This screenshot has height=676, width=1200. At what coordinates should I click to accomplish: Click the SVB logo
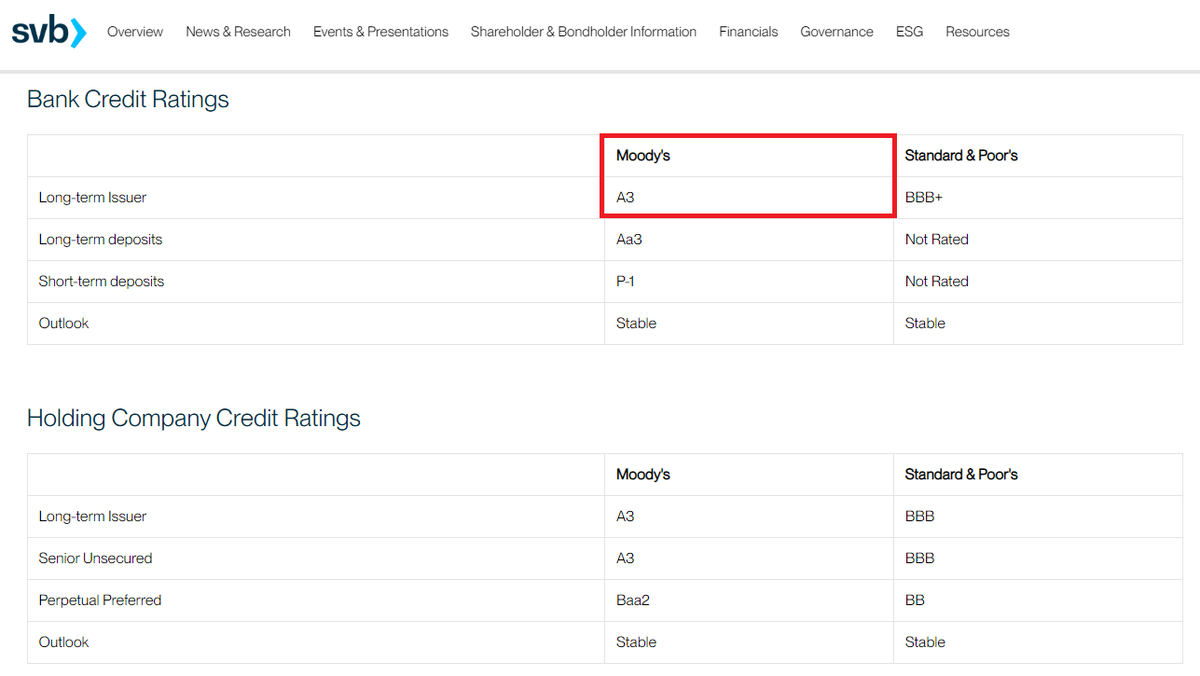tap(49, 32)
